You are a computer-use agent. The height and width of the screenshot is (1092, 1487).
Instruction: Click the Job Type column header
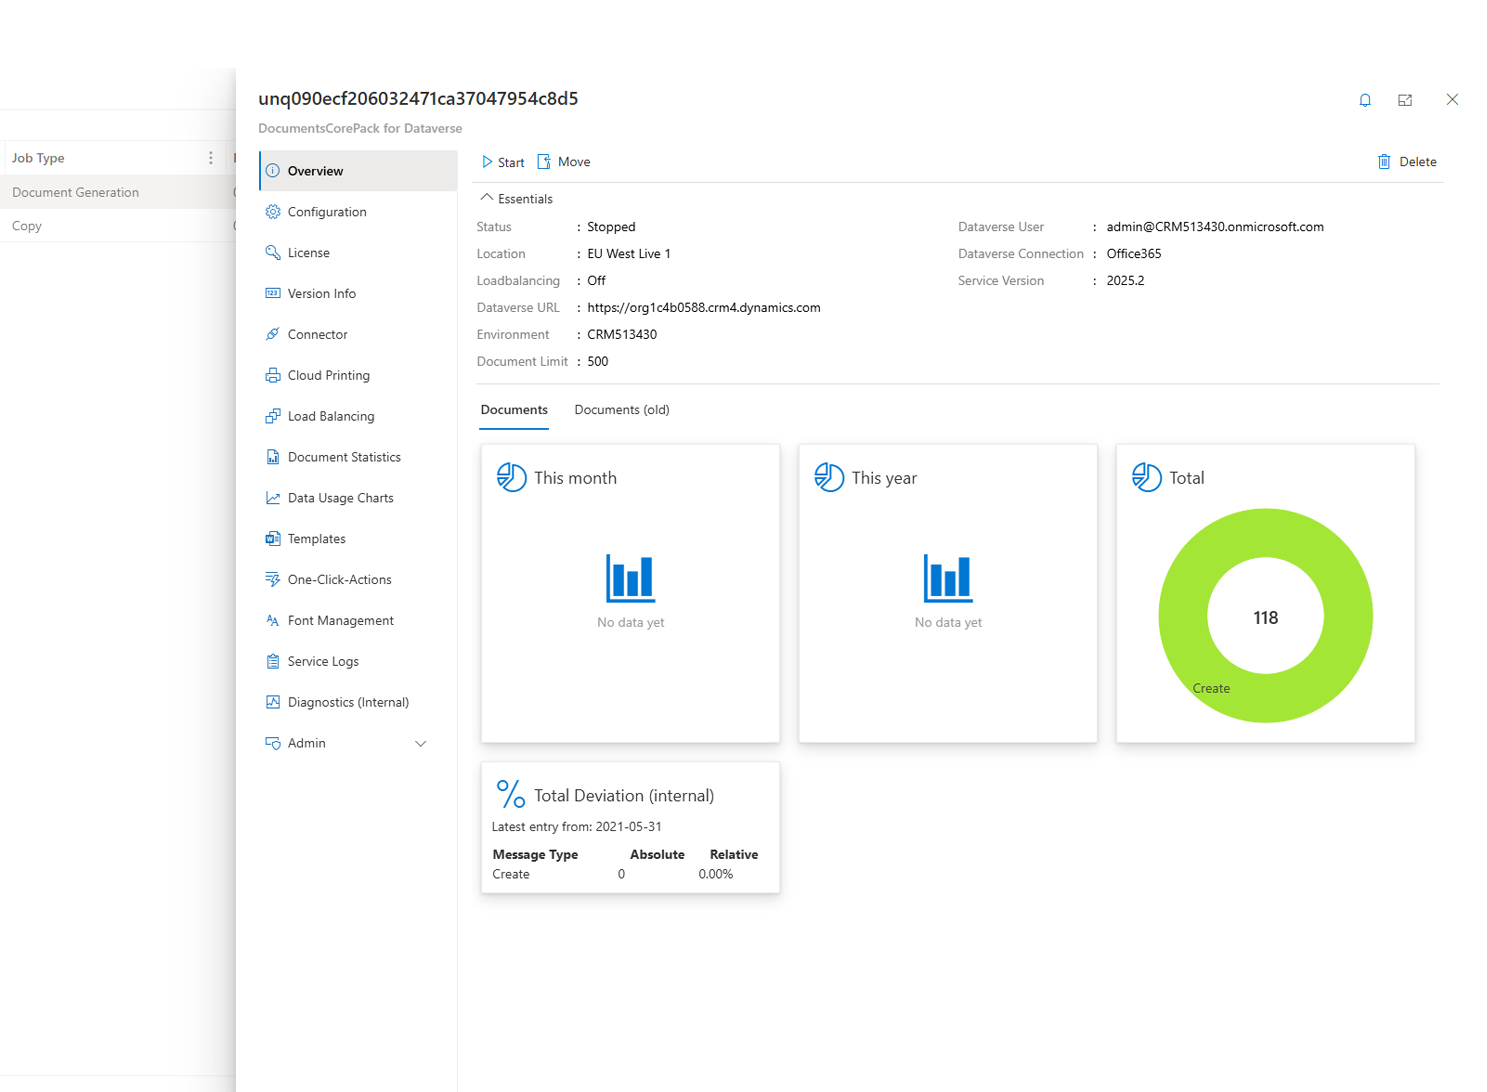click(38, 158)
